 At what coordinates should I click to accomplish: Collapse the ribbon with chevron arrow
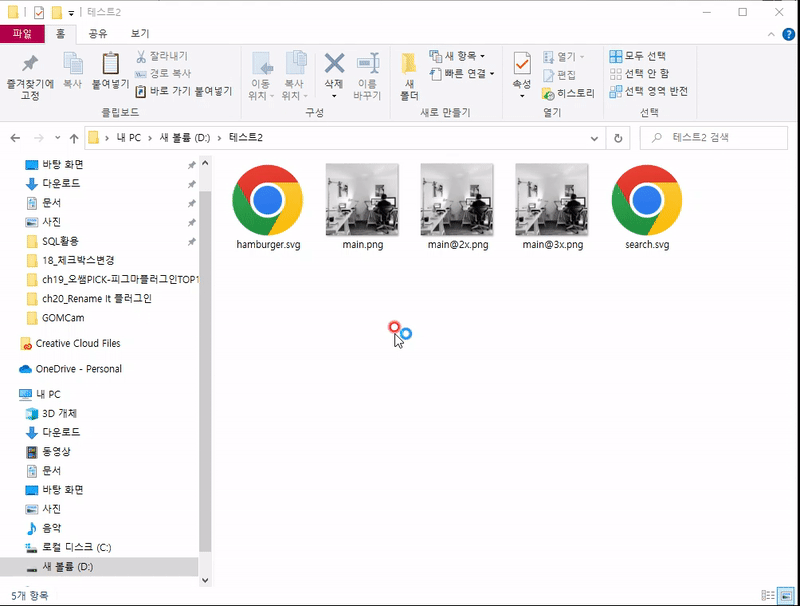[771, 34]
